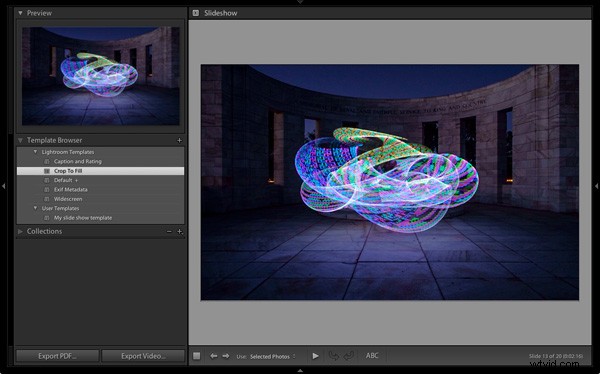Click the Default template icon

click(47, 180)
